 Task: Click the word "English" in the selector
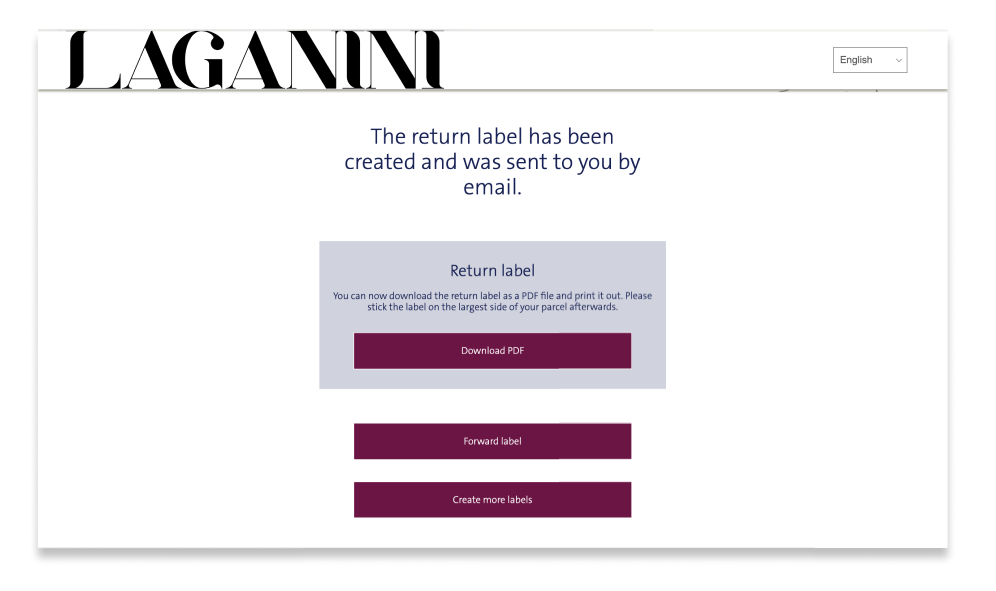coord(856,60)
